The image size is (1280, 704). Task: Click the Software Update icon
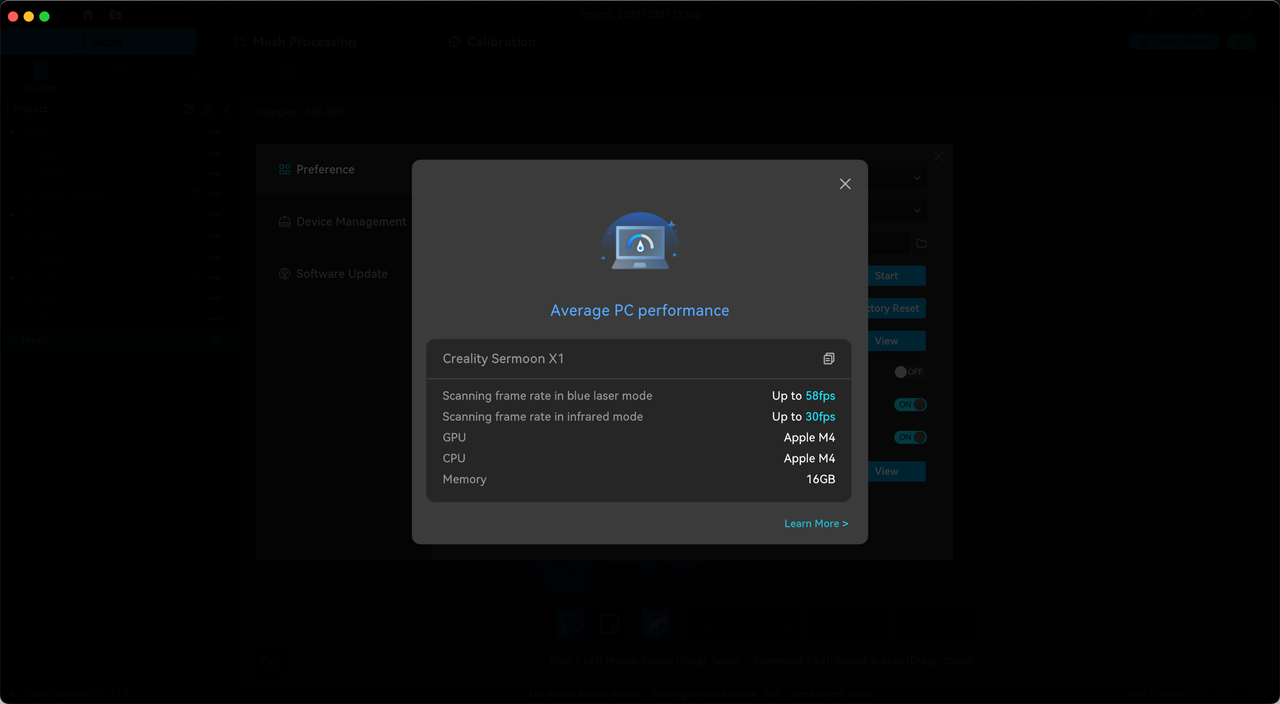point(285,274)
